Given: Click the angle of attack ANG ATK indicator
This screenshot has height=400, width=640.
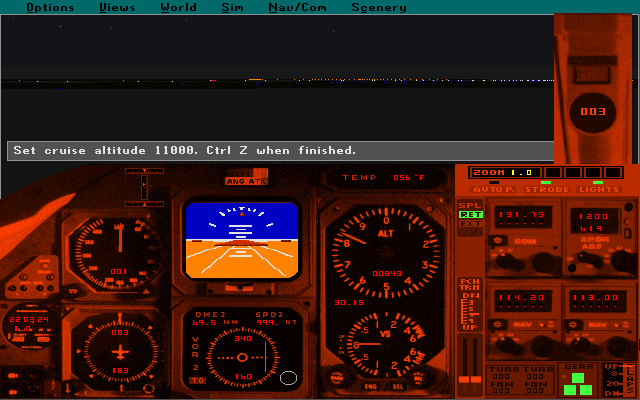Looking at the screenshot, I should coord(246,177).
